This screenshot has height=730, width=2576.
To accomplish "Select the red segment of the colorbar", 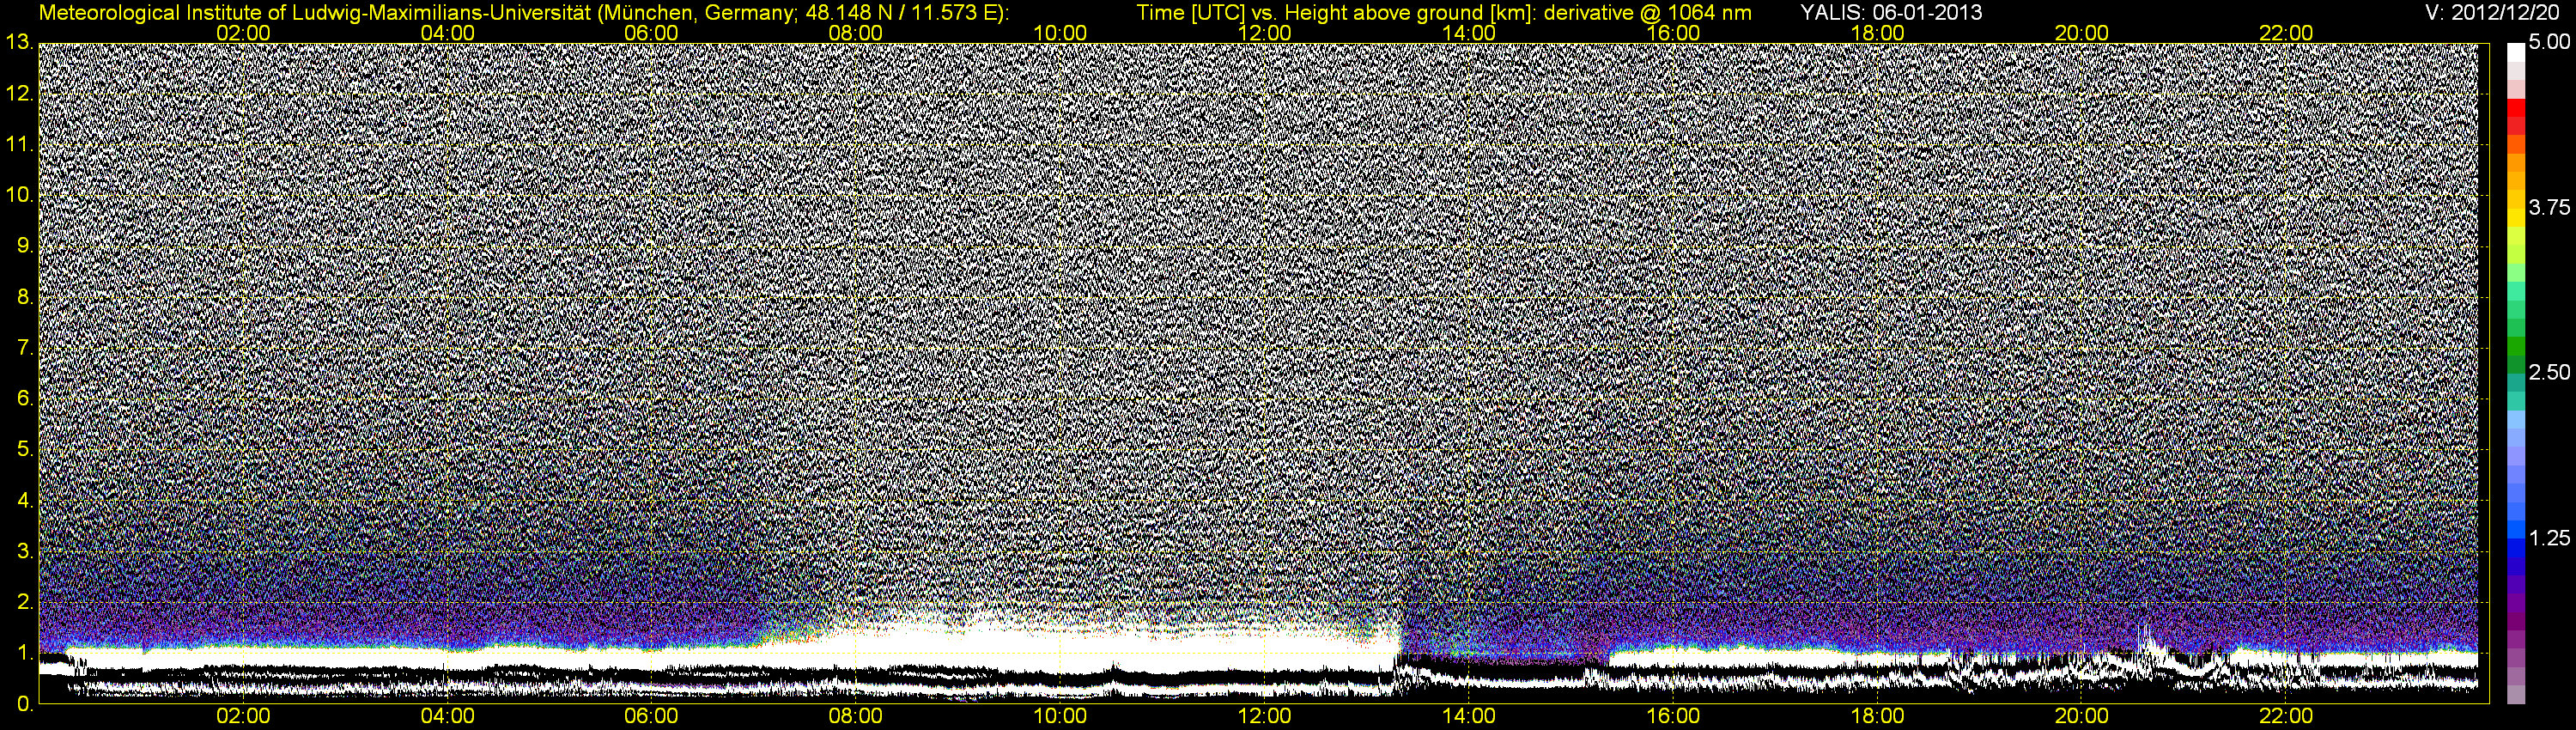I will (x=2516, y=108).
